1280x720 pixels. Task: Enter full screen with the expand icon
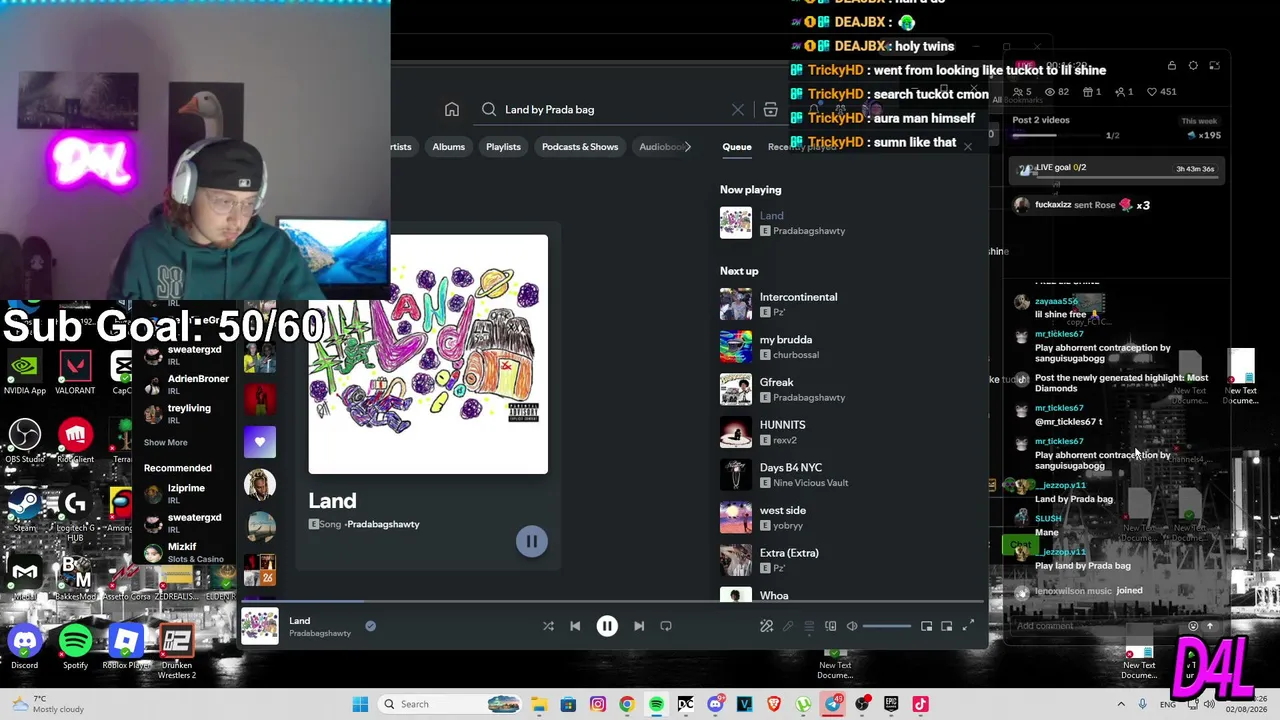point(968,626)
